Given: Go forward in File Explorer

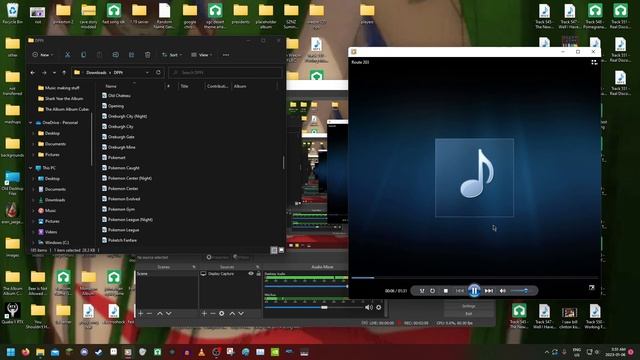Looking at the screenshot, I should tap(44, 73).
